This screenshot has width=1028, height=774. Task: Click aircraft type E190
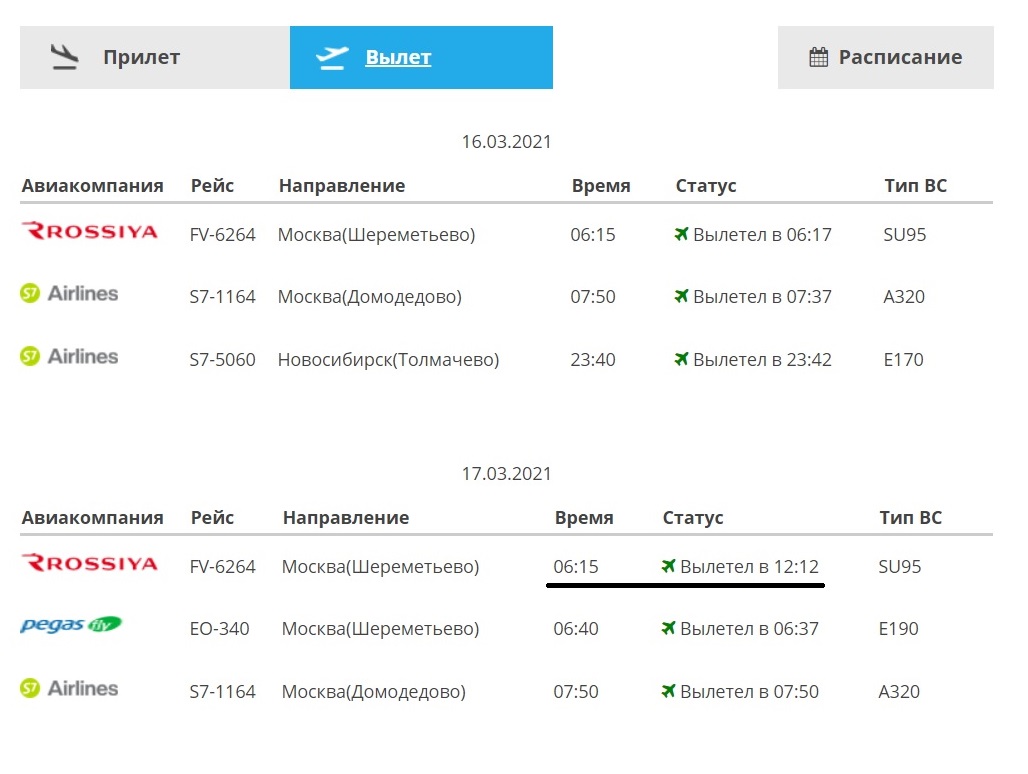pyautogui.click(x=898, y=629)
